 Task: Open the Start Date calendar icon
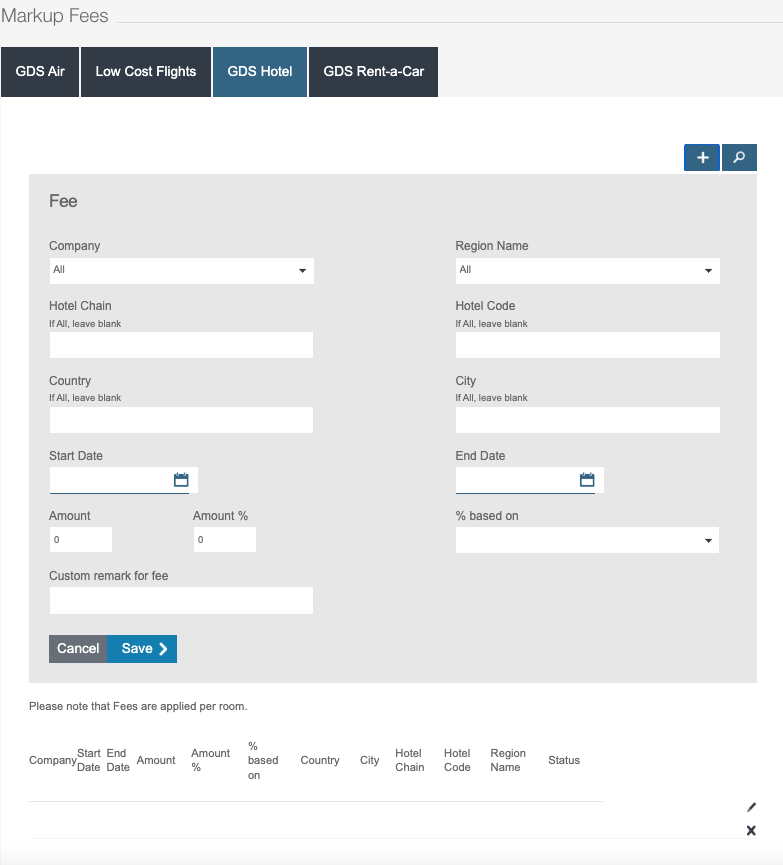pyautogui.click(x=181, y=480)
